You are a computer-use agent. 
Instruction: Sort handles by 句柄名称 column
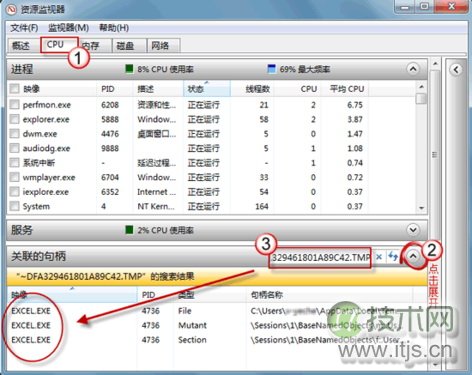click(x=329, y=295)
